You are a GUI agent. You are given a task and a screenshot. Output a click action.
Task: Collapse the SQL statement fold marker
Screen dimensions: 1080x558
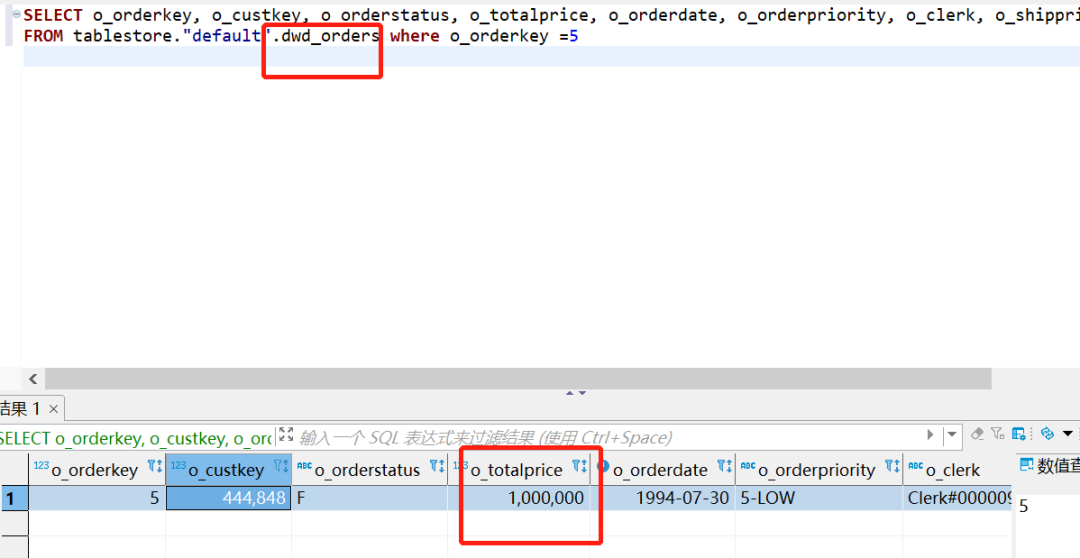16,15
